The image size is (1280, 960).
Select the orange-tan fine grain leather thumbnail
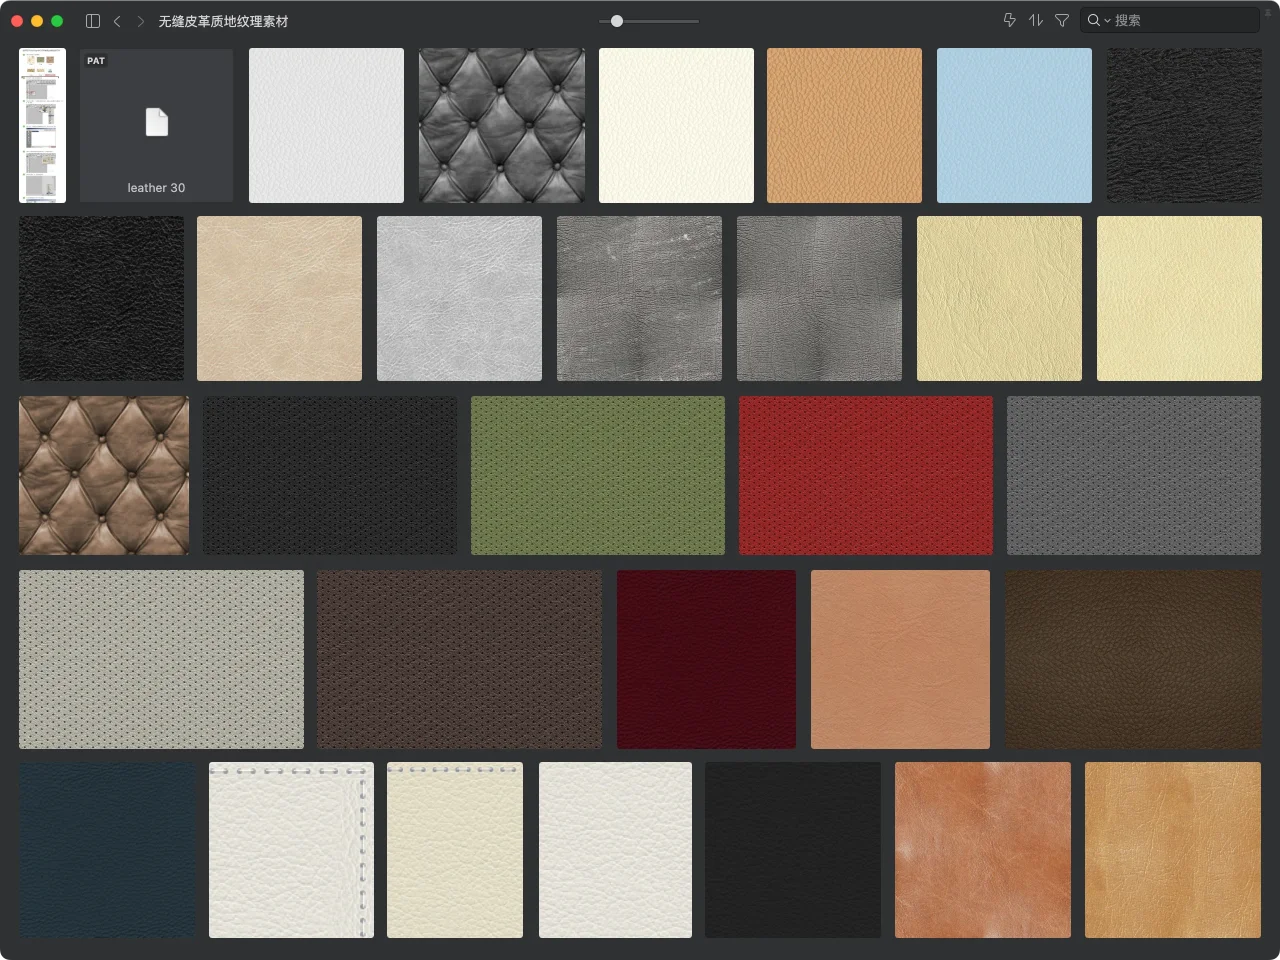click(844, 125)
